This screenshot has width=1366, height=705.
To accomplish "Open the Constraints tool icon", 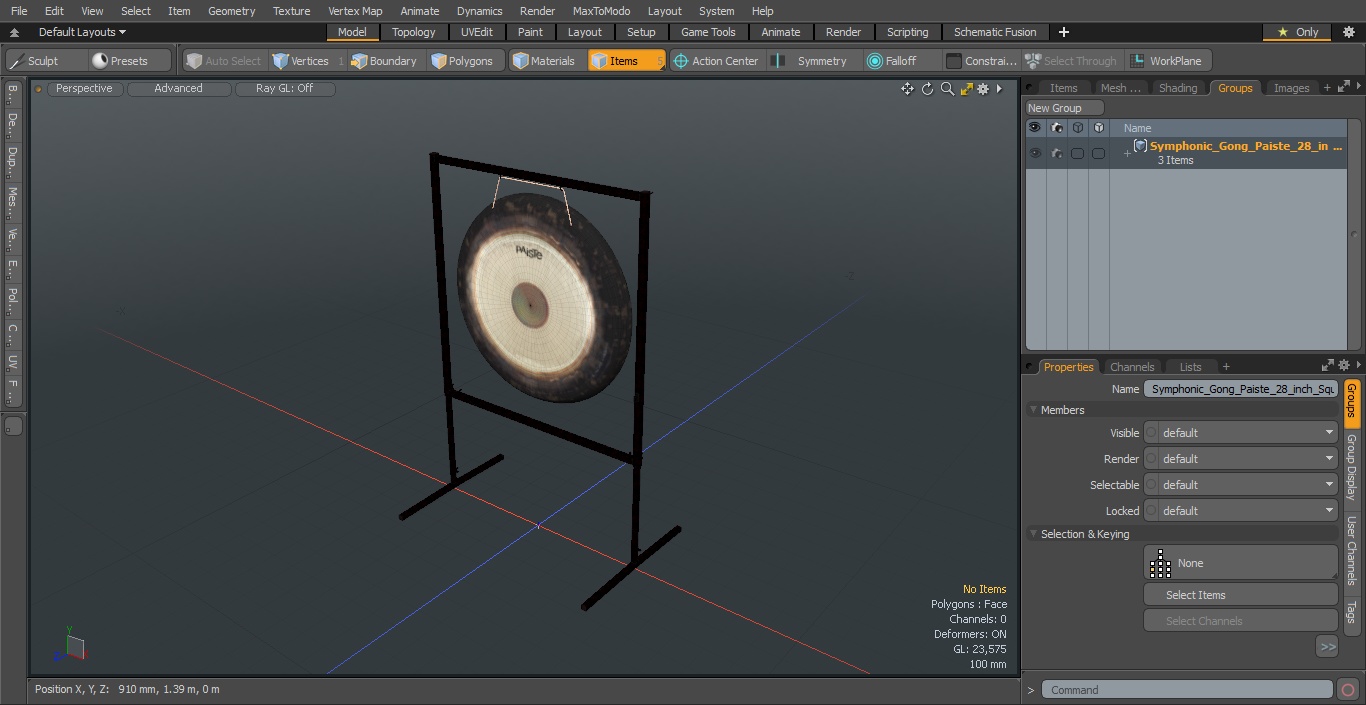I will [954, 61].
